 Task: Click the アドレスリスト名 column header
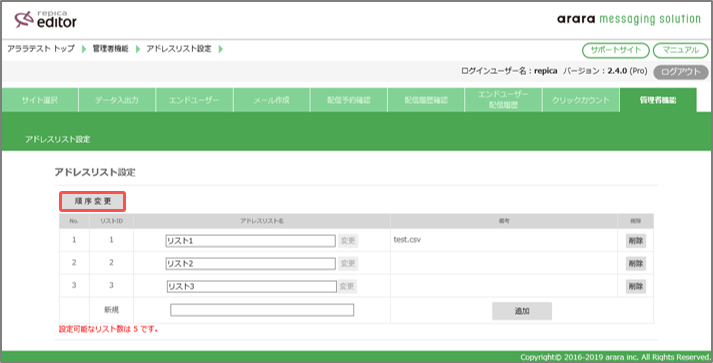[262, 221]
